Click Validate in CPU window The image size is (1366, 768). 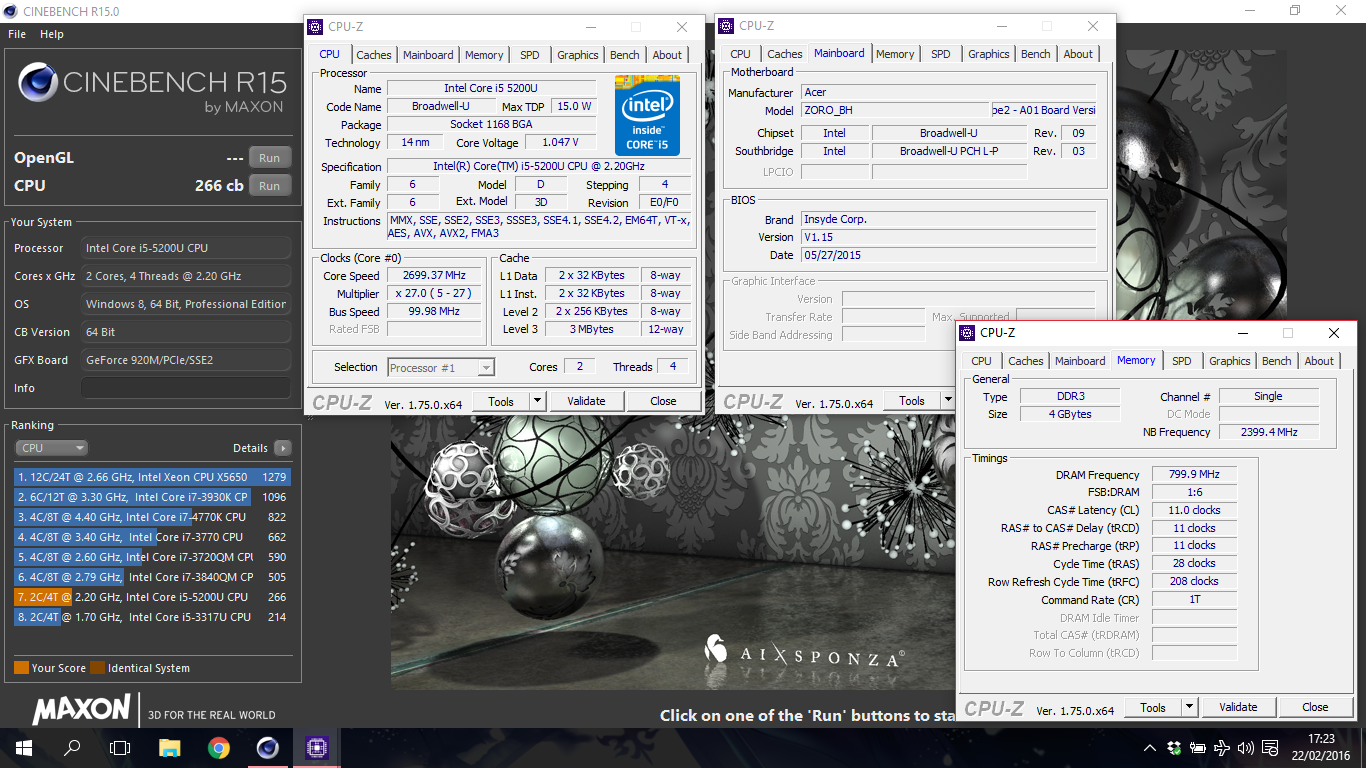586,401
